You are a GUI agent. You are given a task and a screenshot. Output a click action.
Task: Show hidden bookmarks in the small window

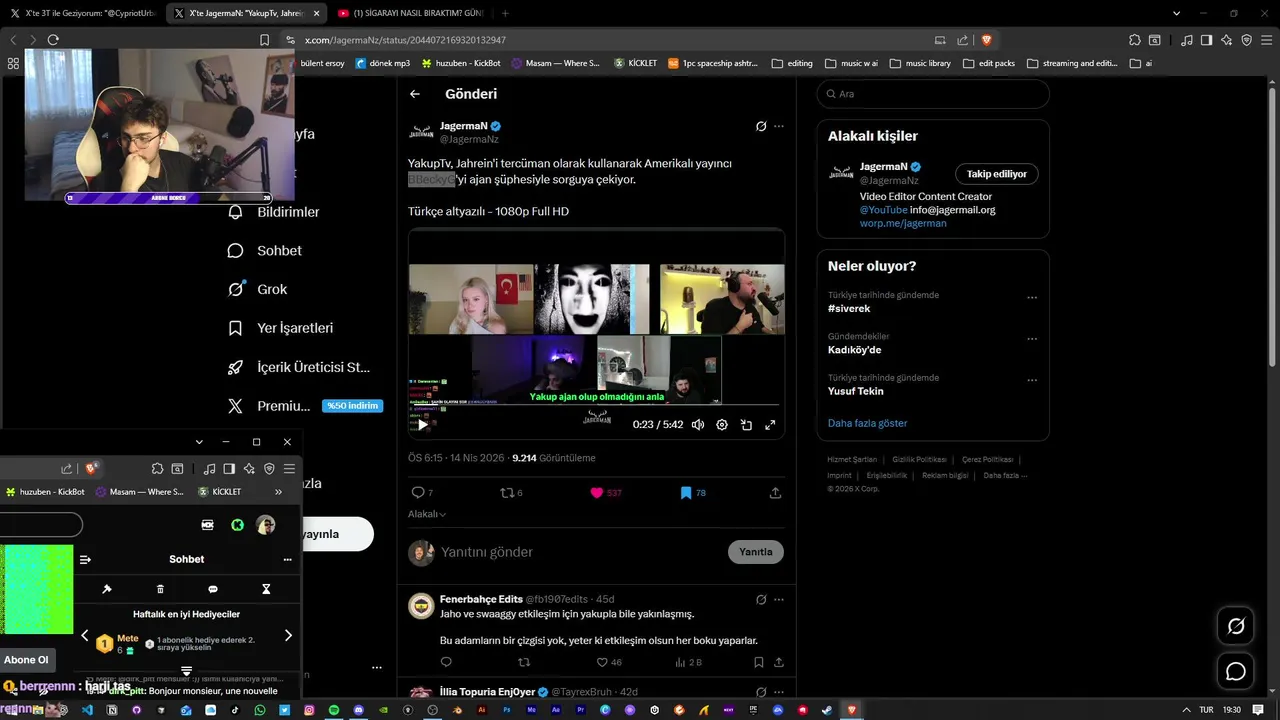pos(278,492)
